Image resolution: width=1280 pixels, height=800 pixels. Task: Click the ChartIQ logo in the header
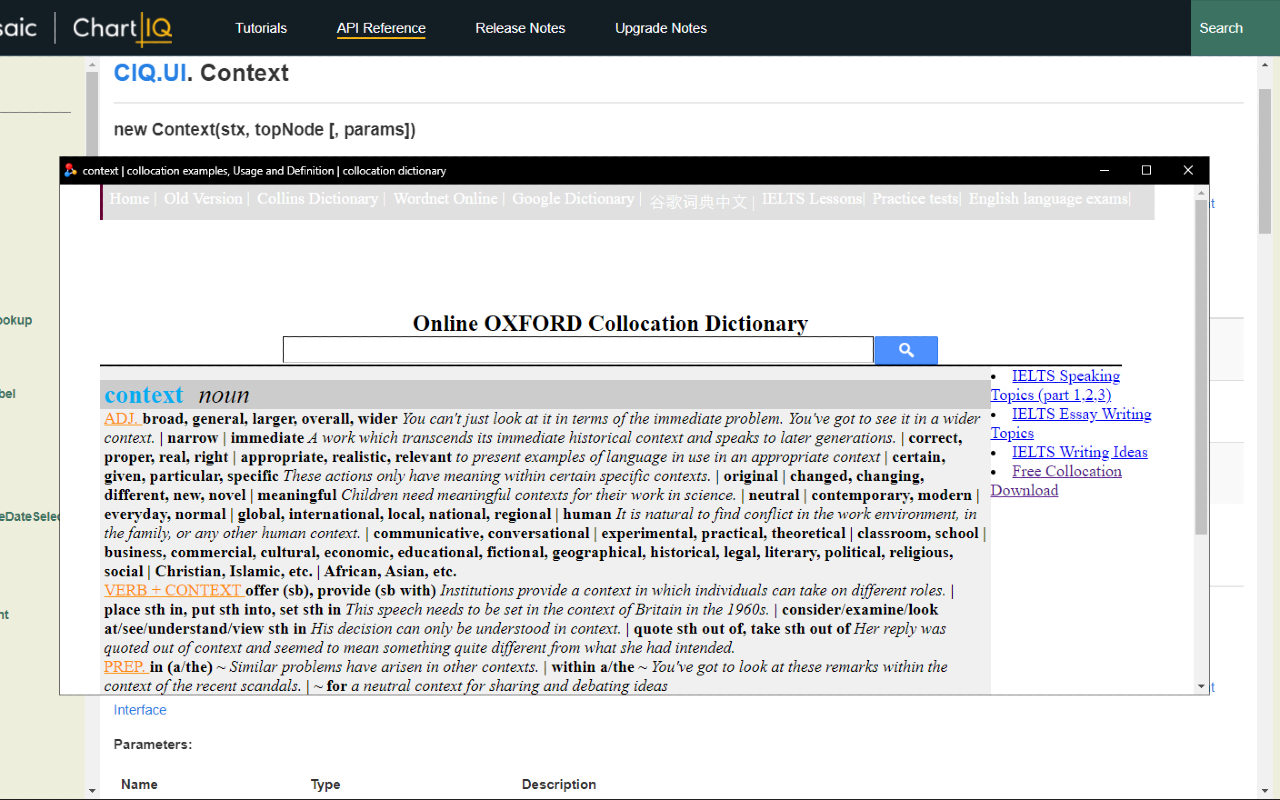click(122, 28)
